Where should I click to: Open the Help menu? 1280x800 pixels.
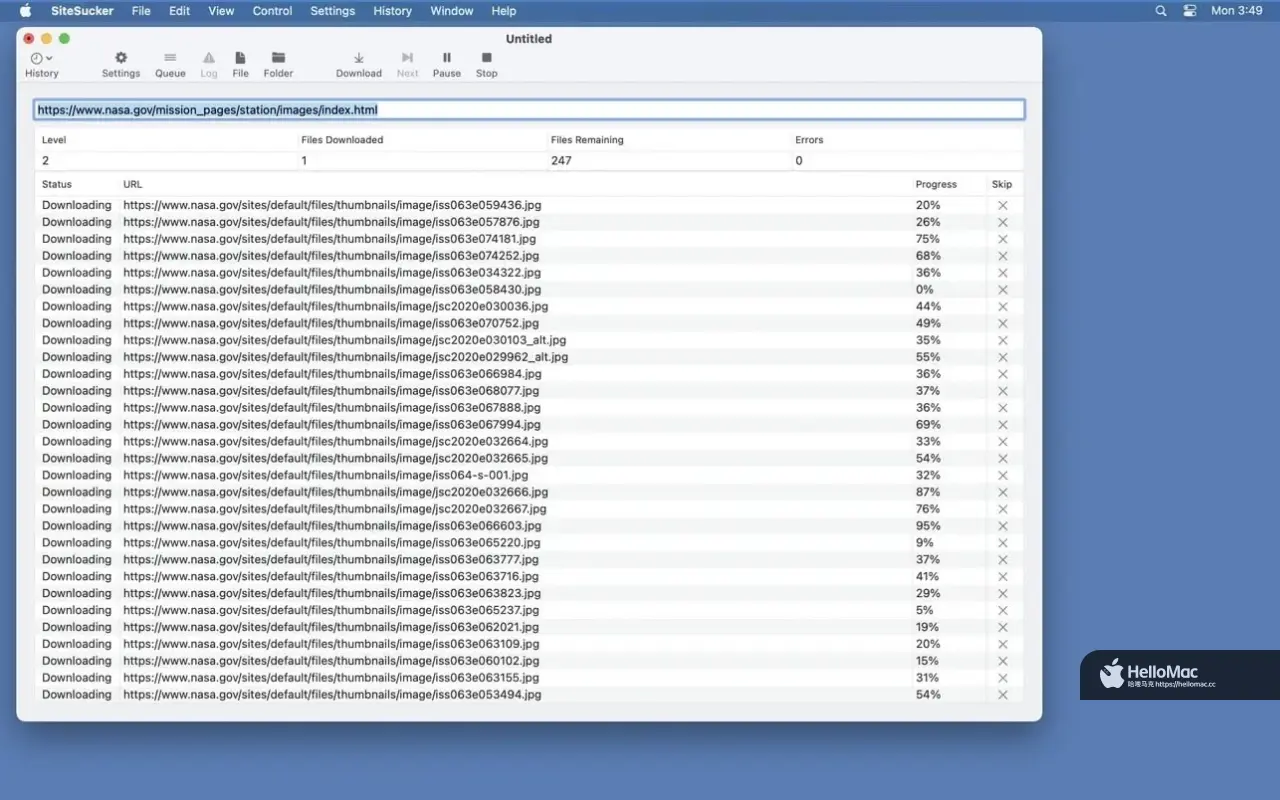(504, 11)
